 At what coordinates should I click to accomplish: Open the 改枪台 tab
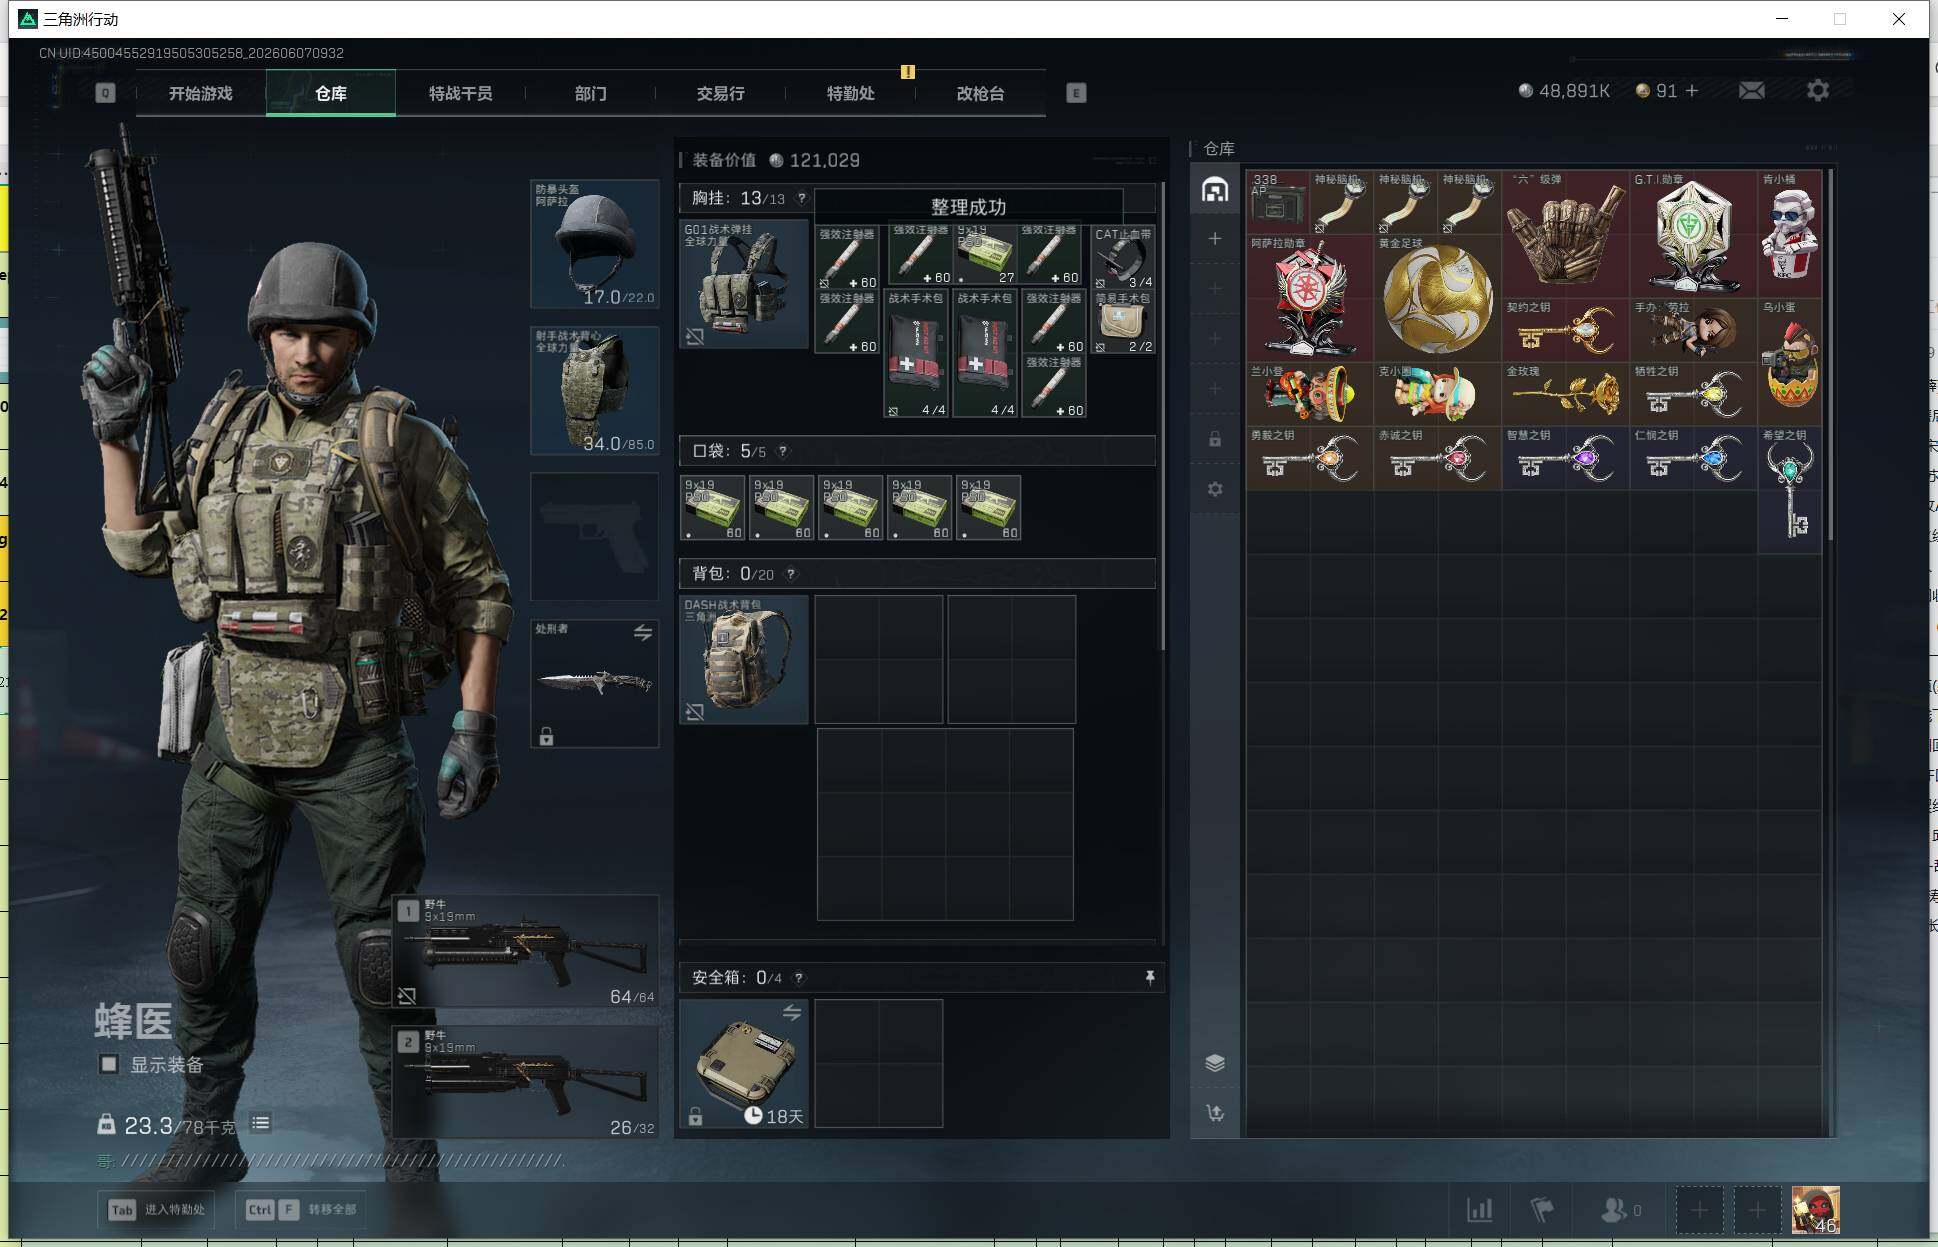tap(980, 93)
